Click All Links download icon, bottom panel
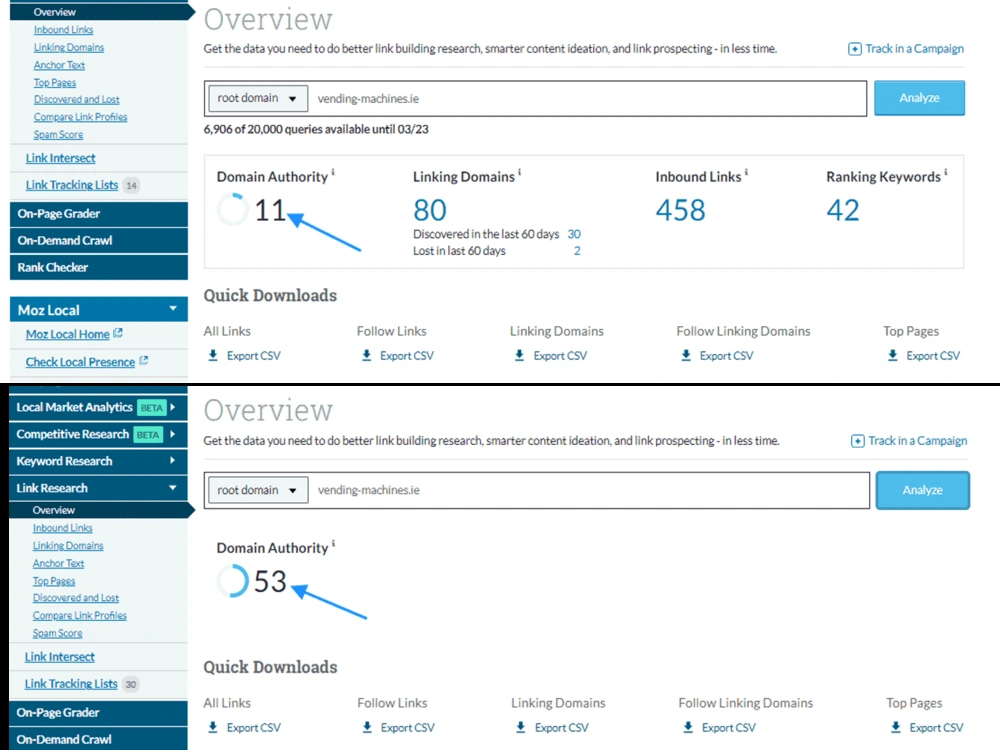This screenshot has height=750, width=1000. [213, 727]
